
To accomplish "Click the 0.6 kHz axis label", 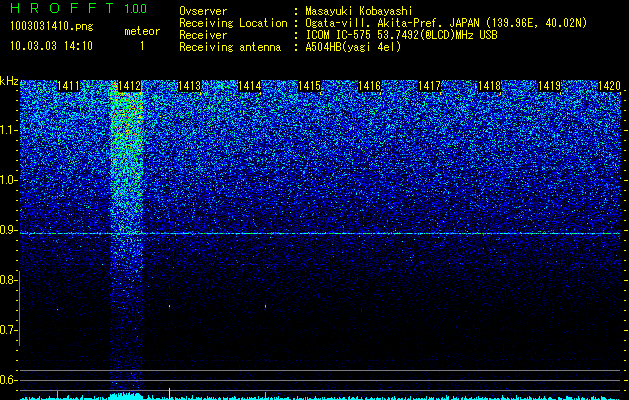I will pos(6,380).
